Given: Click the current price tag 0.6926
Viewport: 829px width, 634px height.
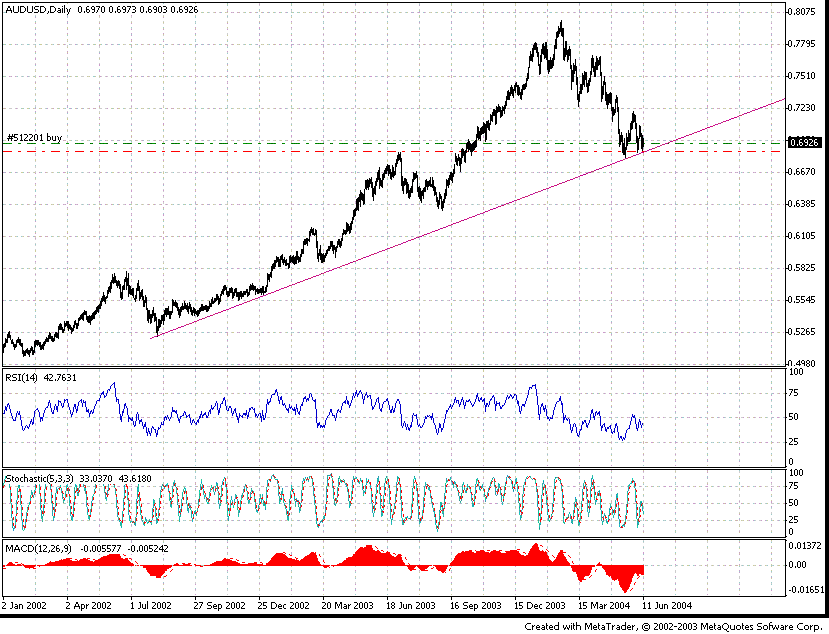Looking at the screenshot, I should (x=805, y=142).
